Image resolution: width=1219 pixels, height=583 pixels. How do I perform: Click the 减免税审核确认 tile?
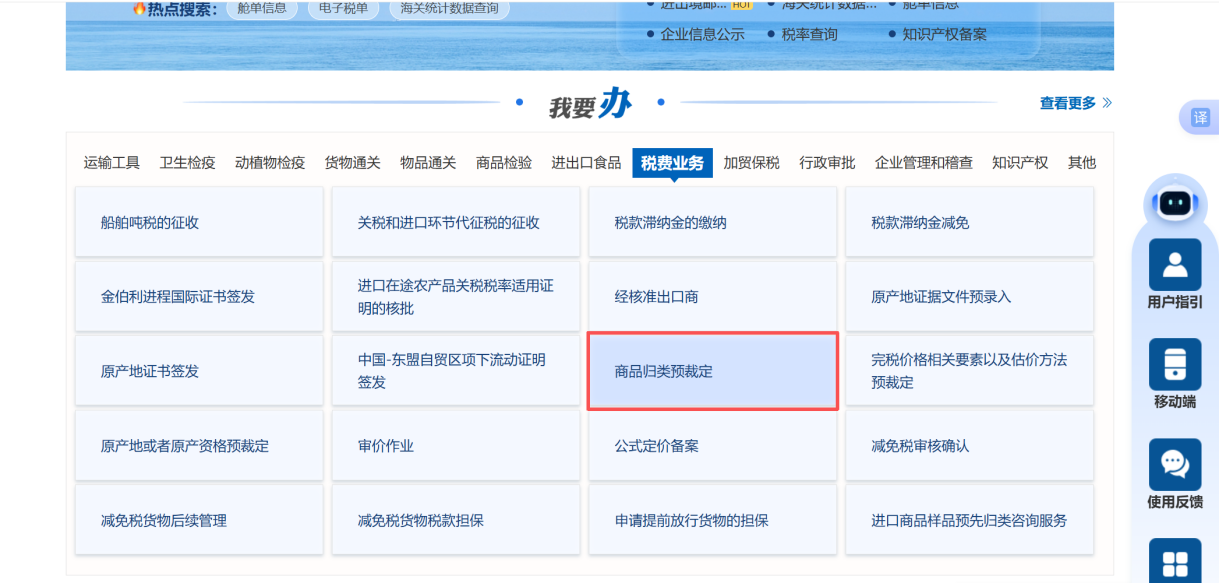pyautogui.click(x=969, y=446)
